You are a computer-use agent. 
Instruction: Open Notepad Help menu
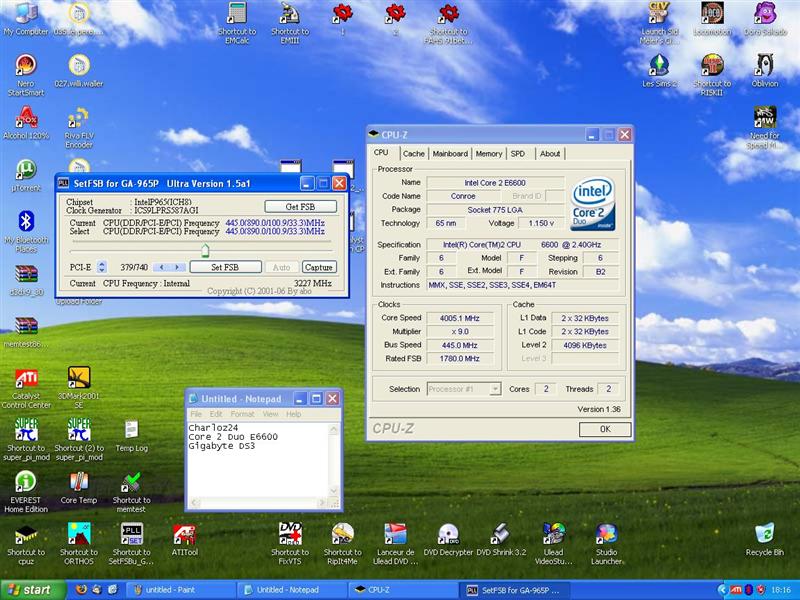(293, 414)
